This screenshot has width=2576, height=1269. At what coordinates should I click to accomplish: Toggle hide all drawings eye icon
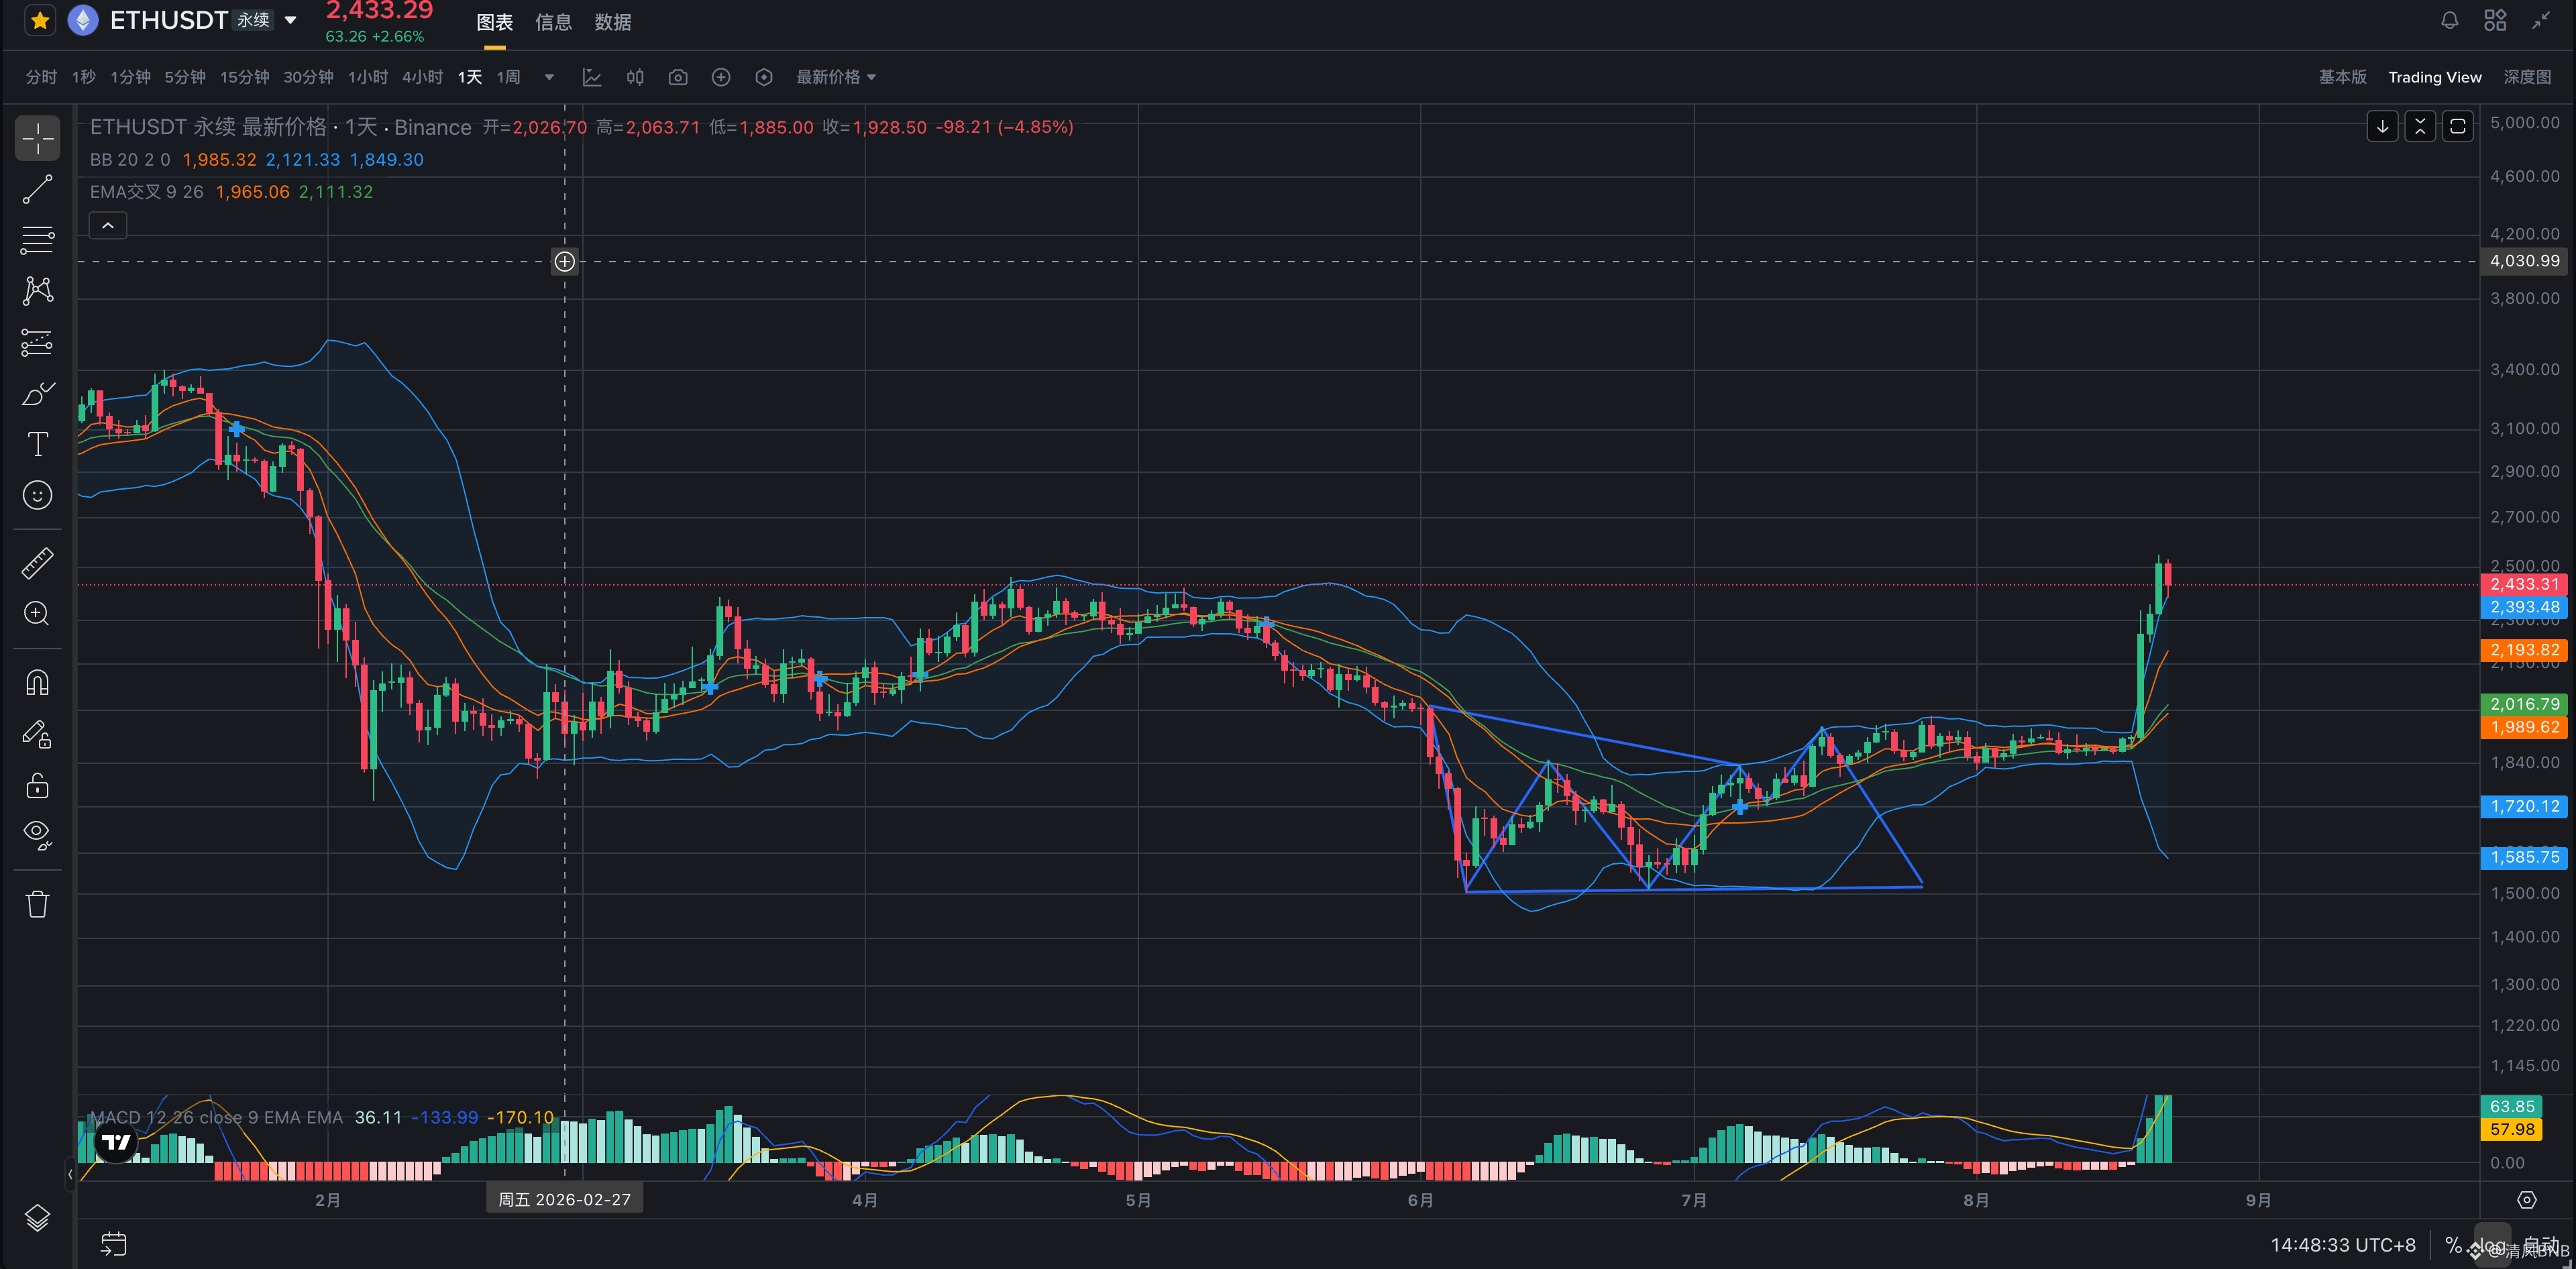37,836
